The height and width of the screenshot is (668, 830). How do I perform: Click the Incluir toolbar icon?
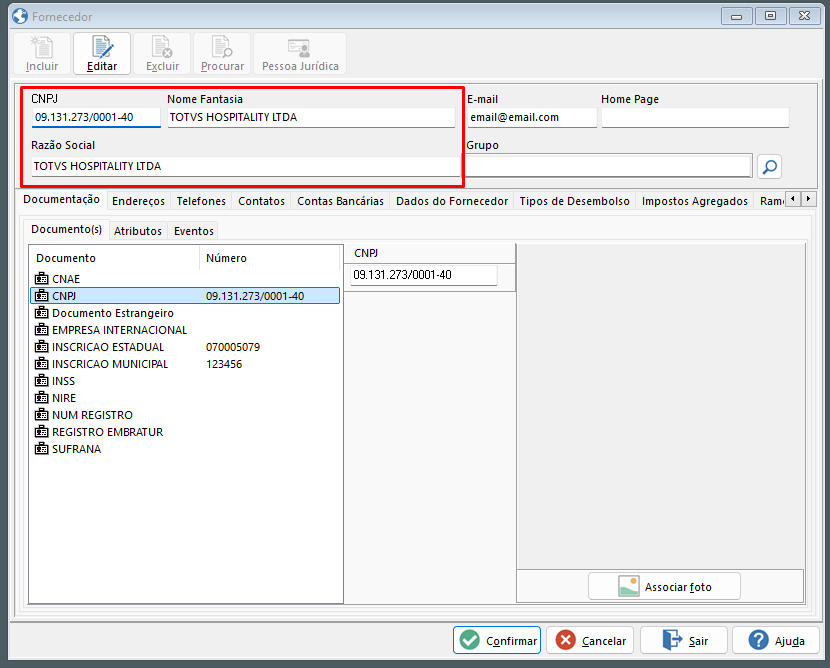click(x=42, y=54)
